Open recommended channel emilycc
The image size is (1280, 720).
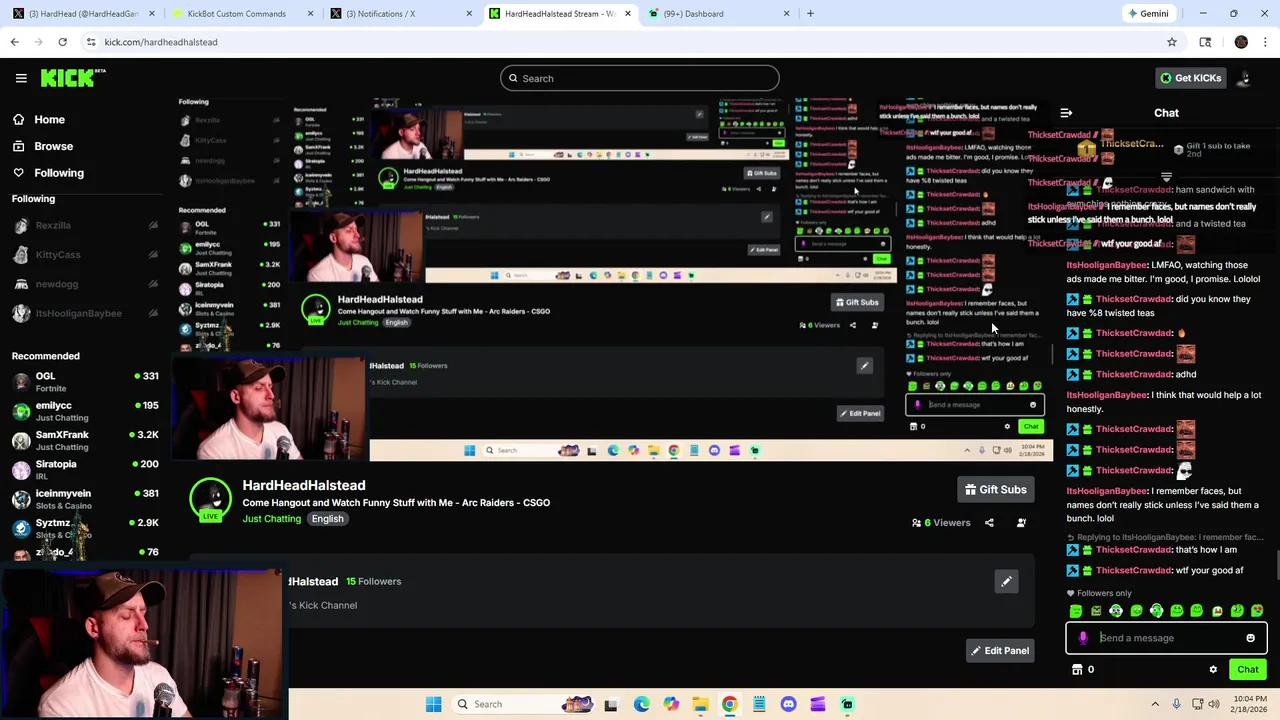click(x=84, y=411)
